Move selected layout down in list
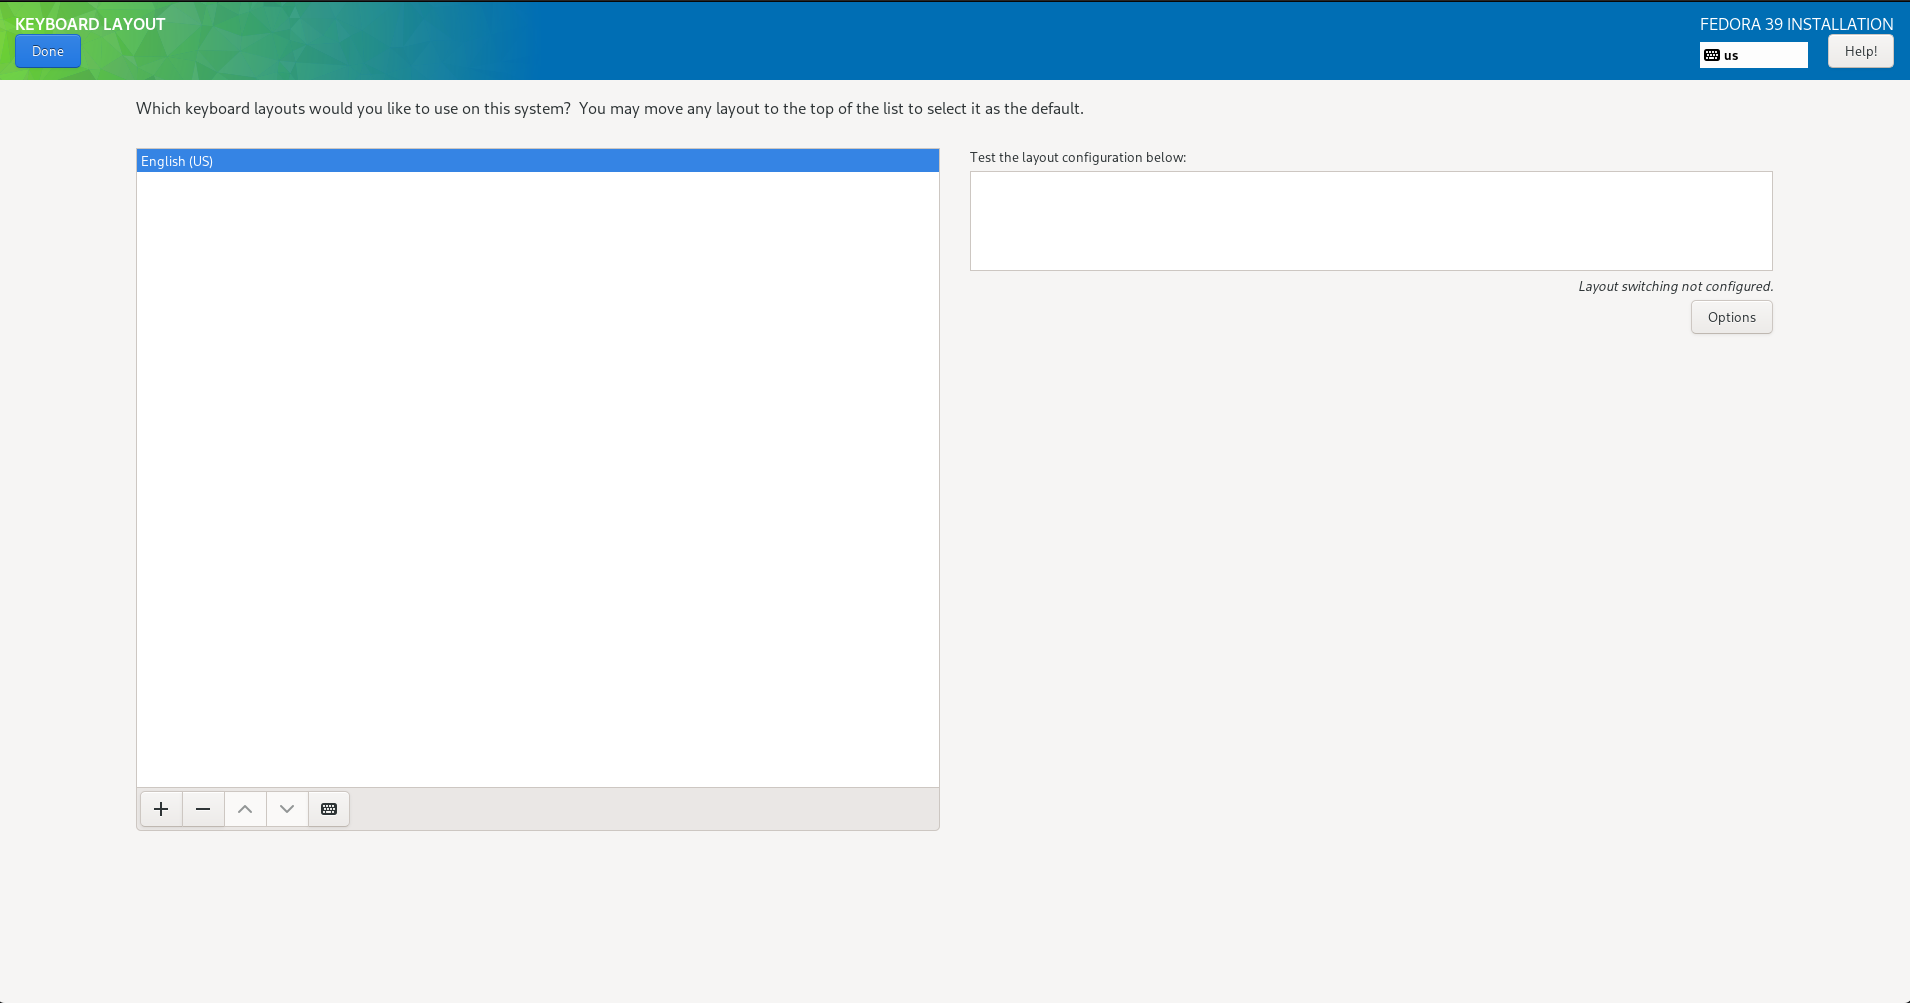This screenshot has width=1910, height=1003. click(x=287, y=809)
